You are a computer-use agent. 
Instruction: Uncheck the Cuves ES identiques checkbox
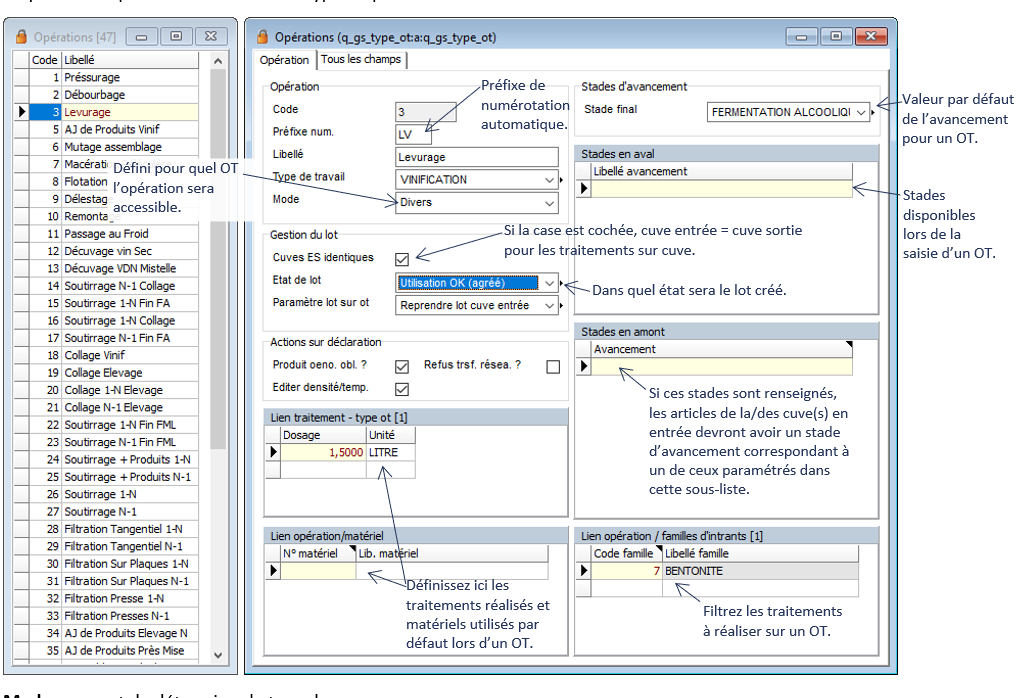tap(402, 258)
